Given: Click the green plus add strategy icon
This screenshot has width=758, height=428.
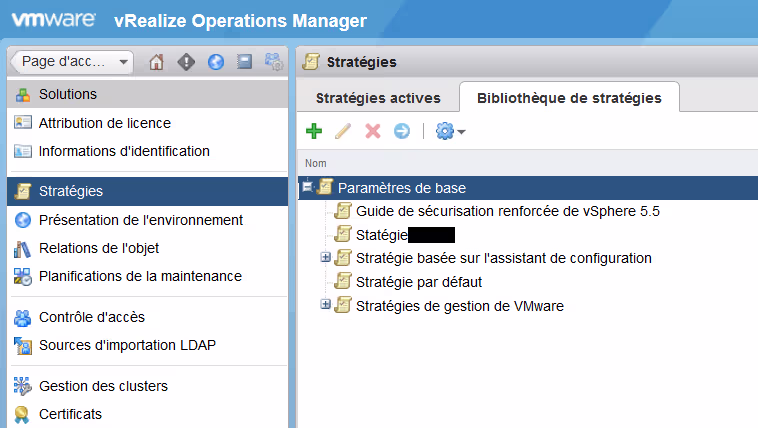Looking at the screenshot, I should pyautogui.click(x=313, y=131).
